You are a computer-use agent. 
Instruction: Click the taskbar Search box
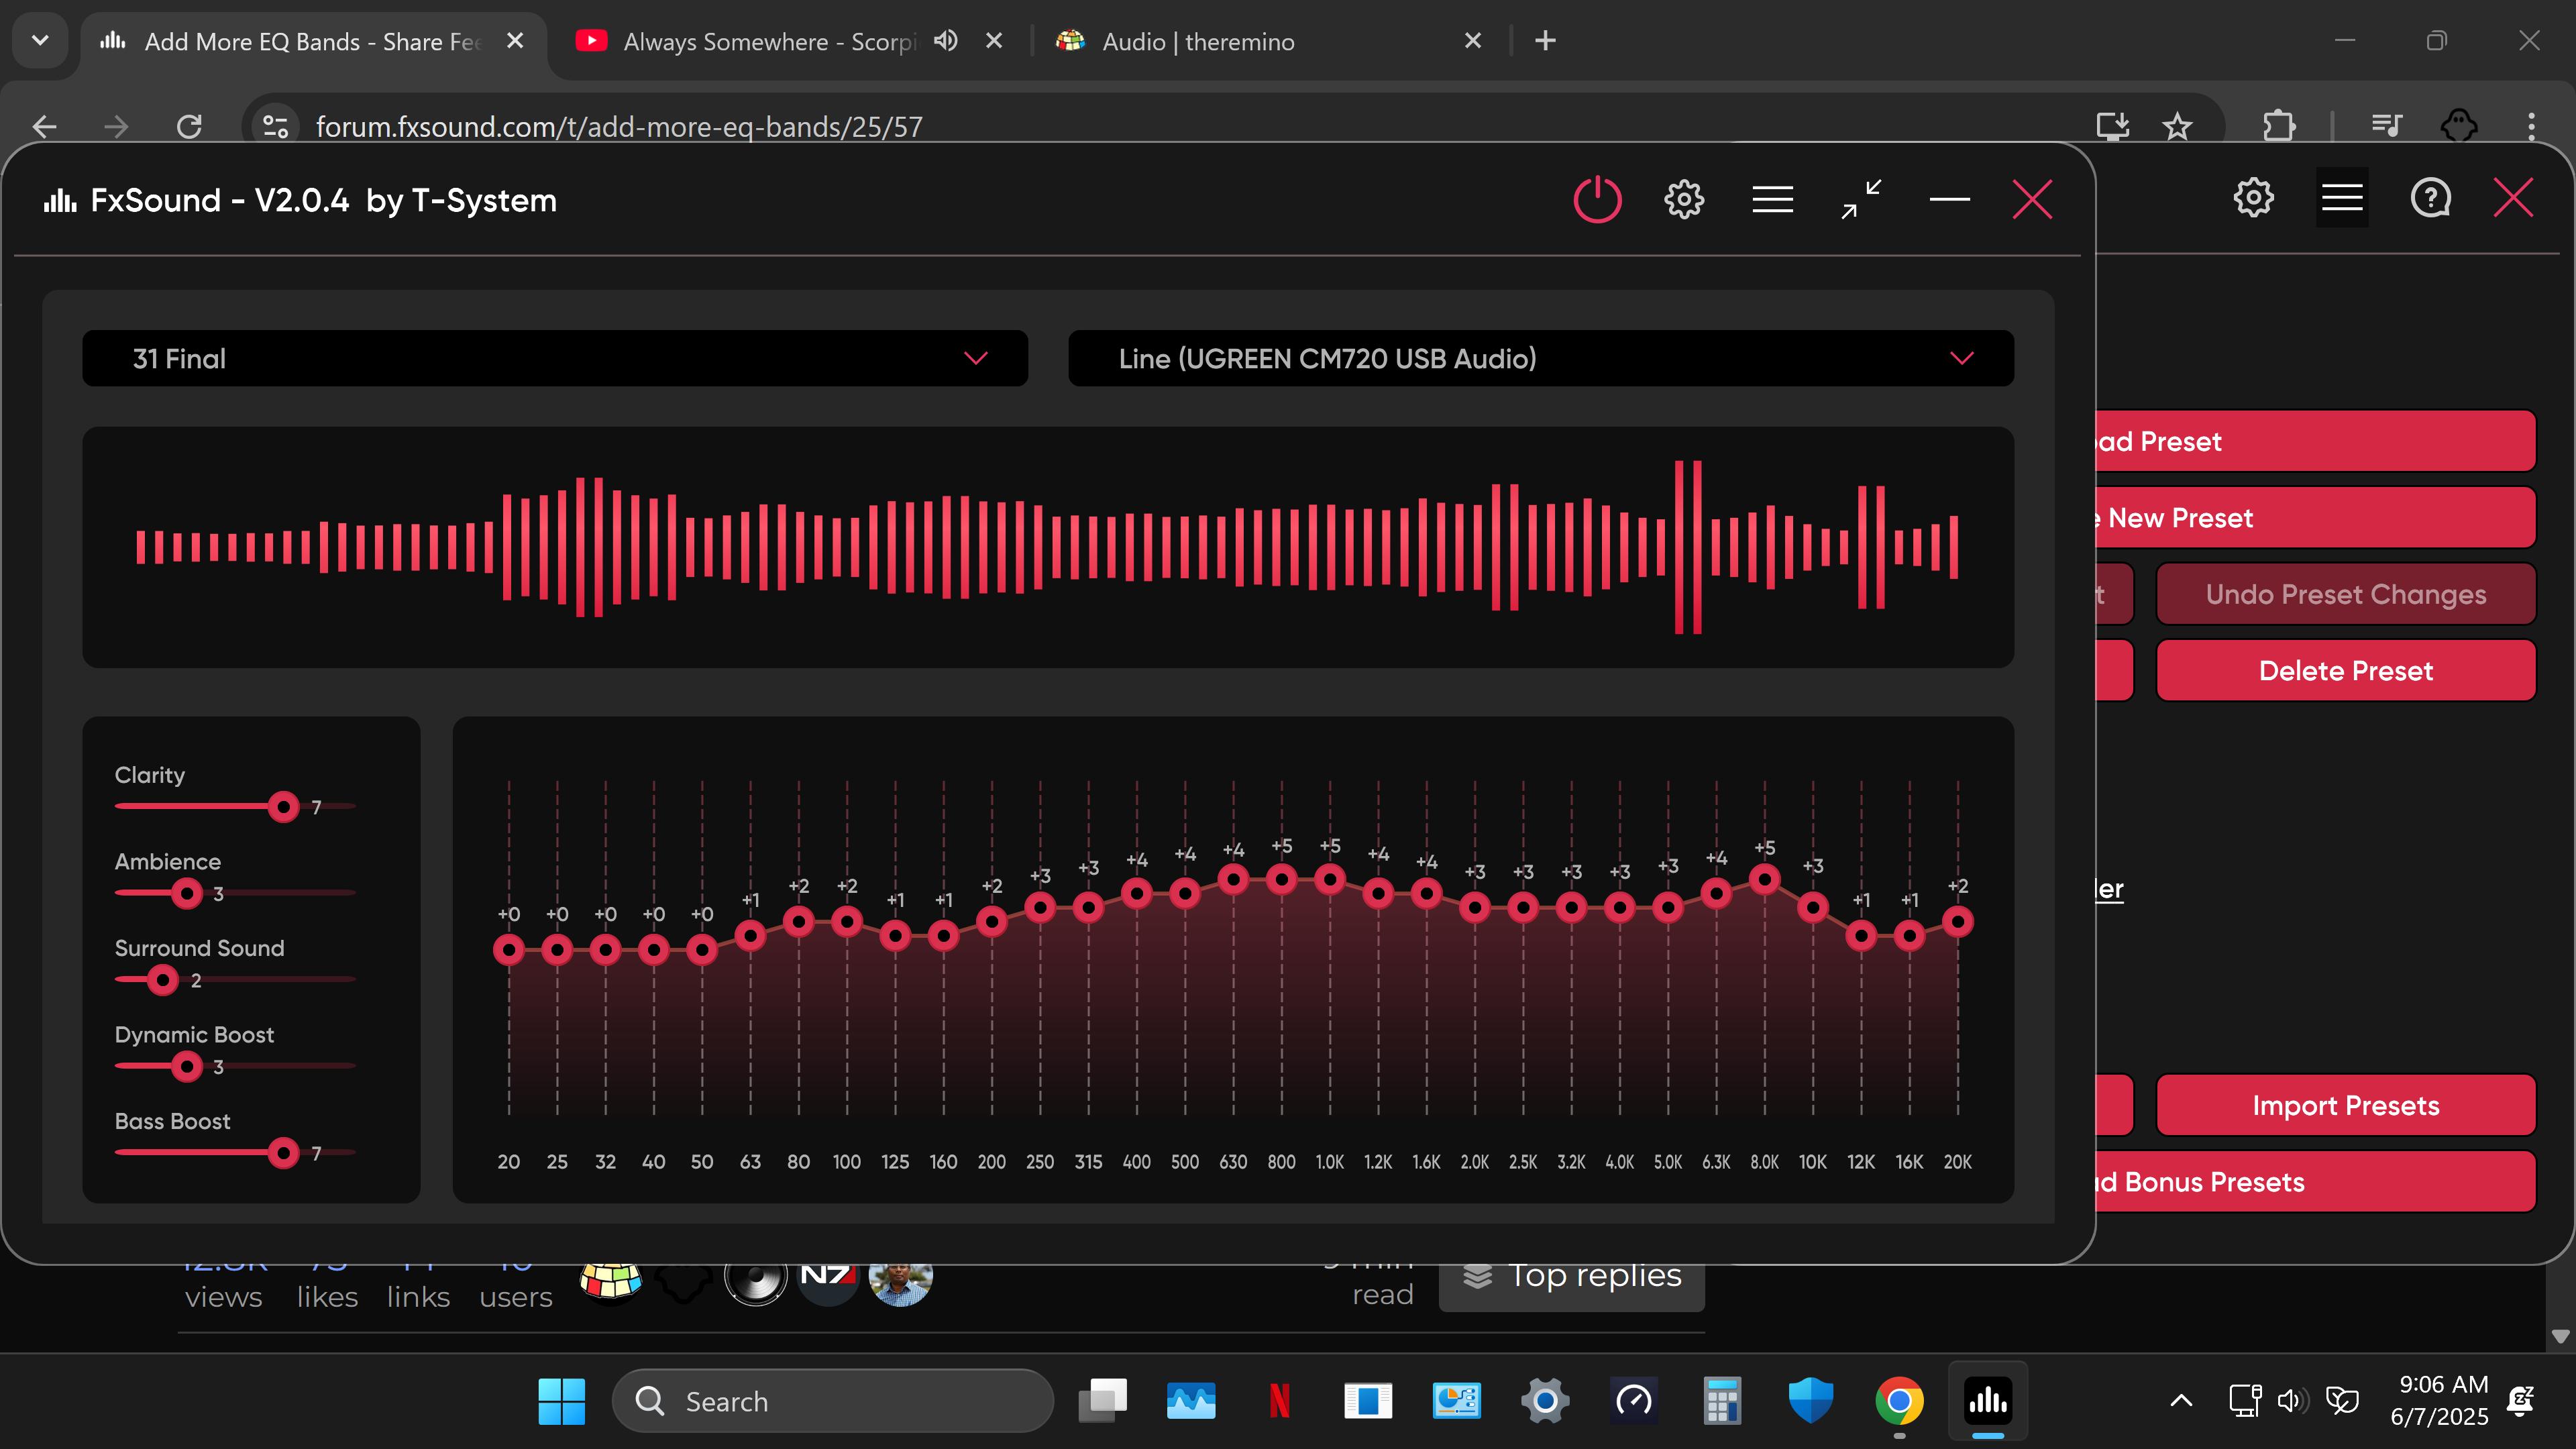tap(833, 1401)
